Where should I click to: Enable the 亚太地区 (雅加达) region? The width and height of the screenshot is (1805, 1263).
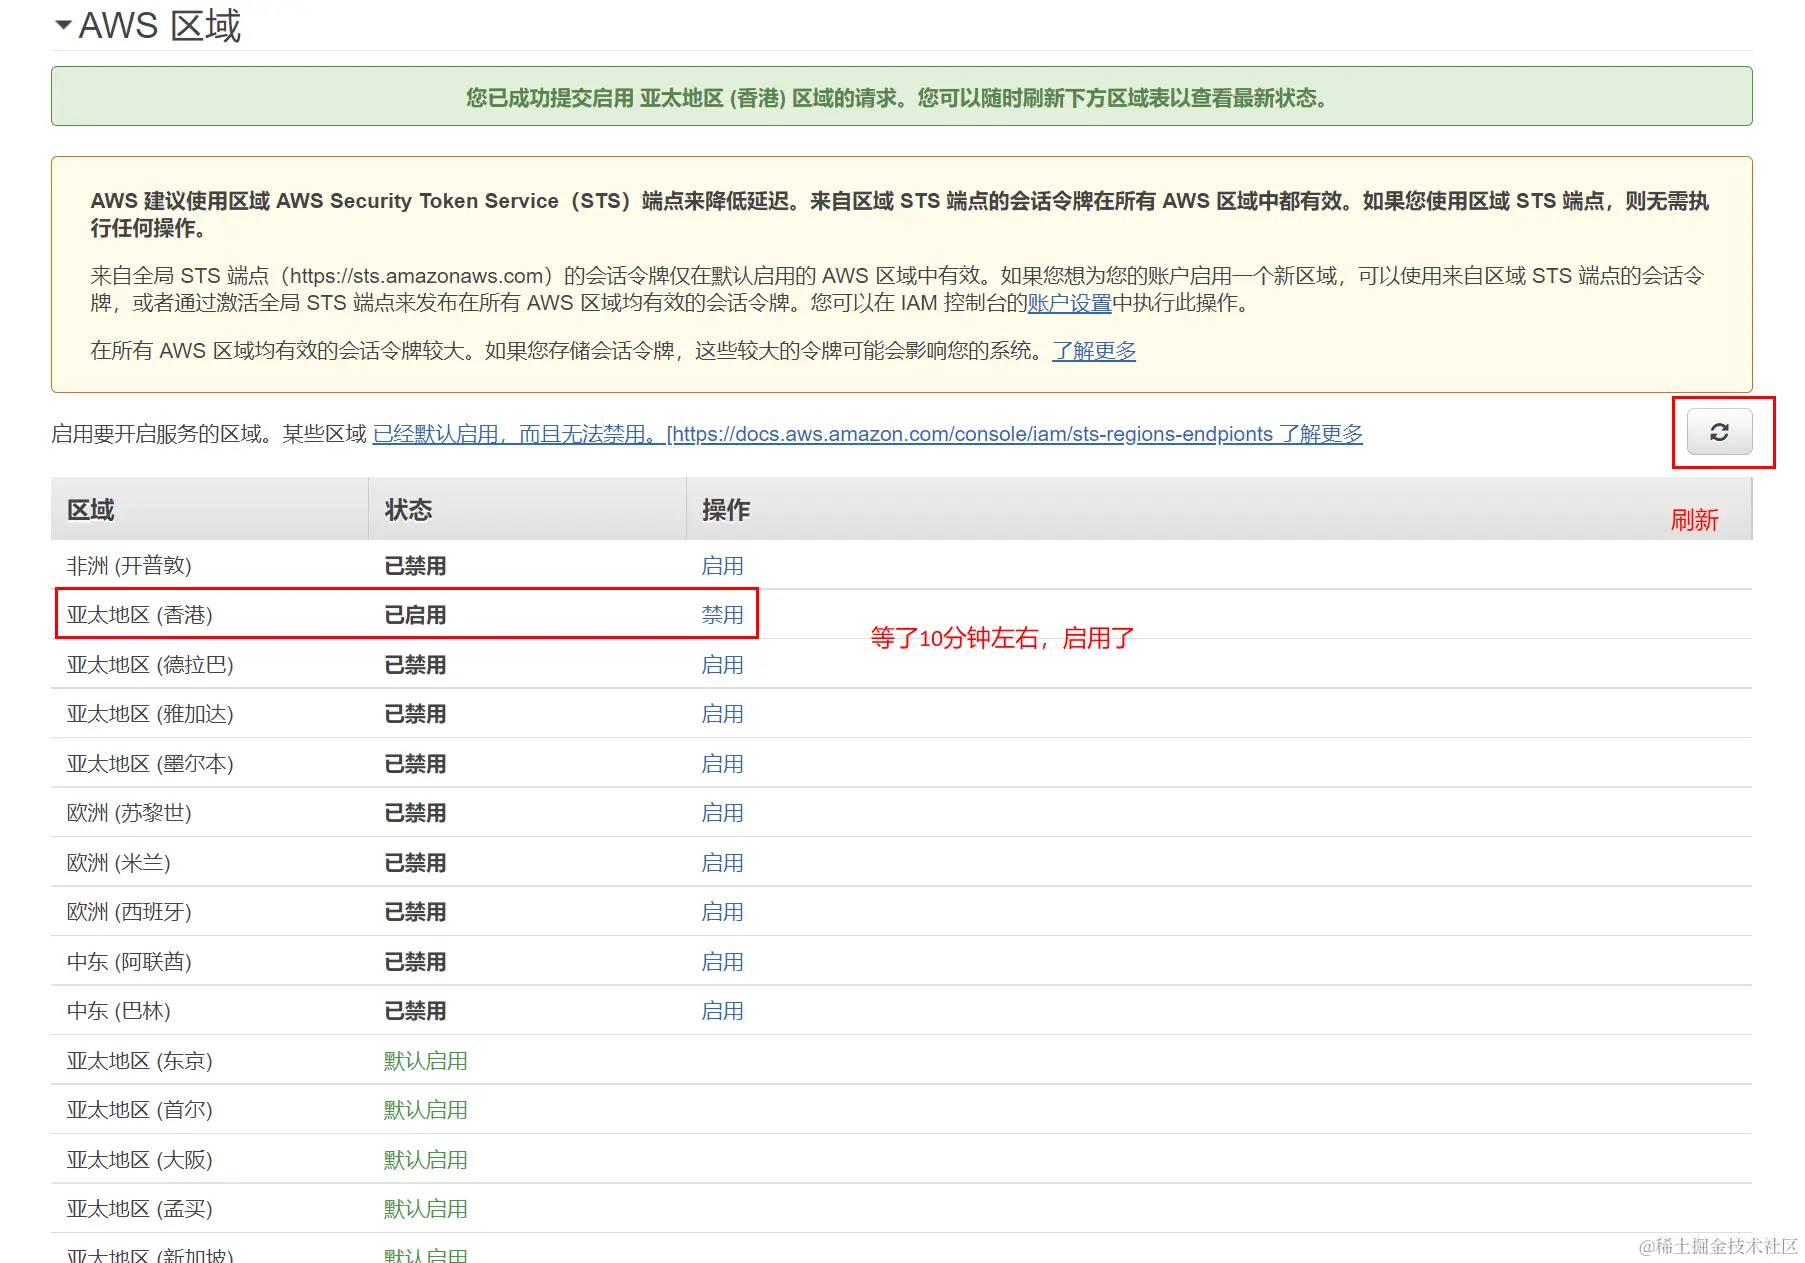point(722,714)
